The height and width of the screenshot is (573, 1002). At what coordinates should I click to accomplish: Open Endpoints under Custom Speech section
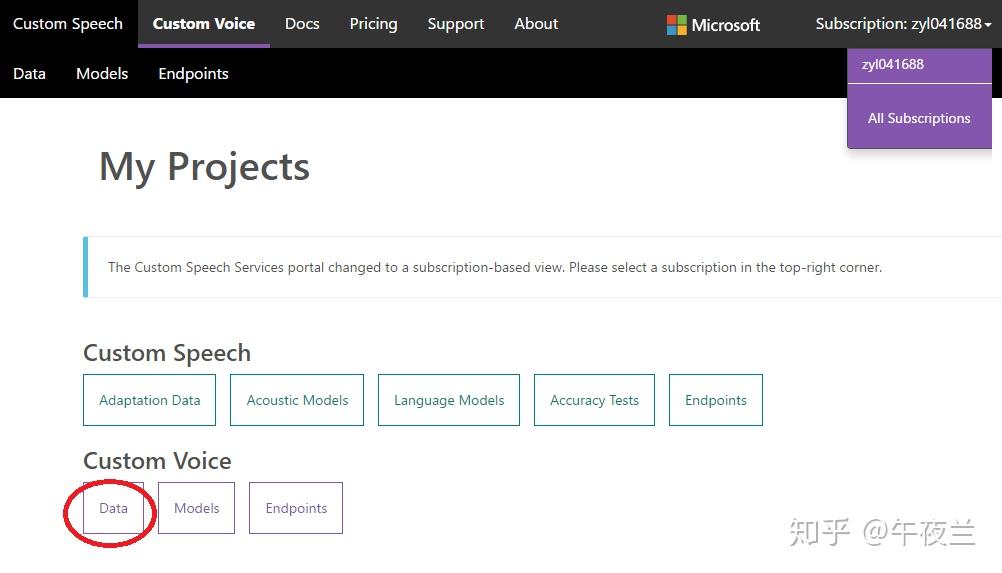coord(716,400)
